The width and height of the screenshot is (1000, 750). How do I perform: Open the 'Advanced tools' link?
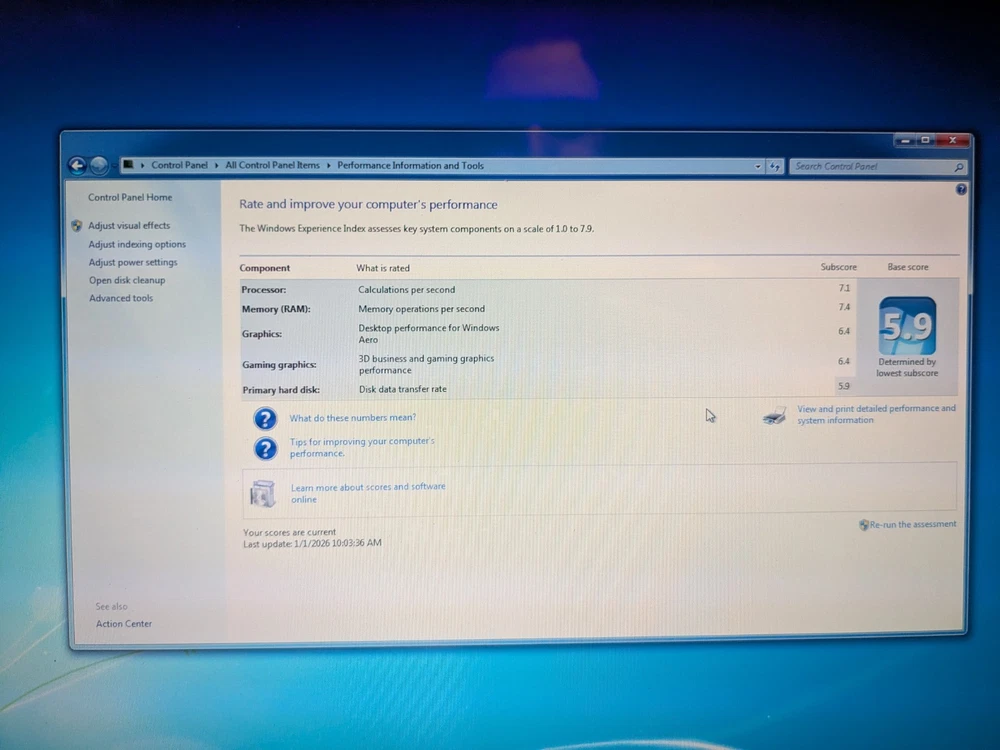[121, 298]
